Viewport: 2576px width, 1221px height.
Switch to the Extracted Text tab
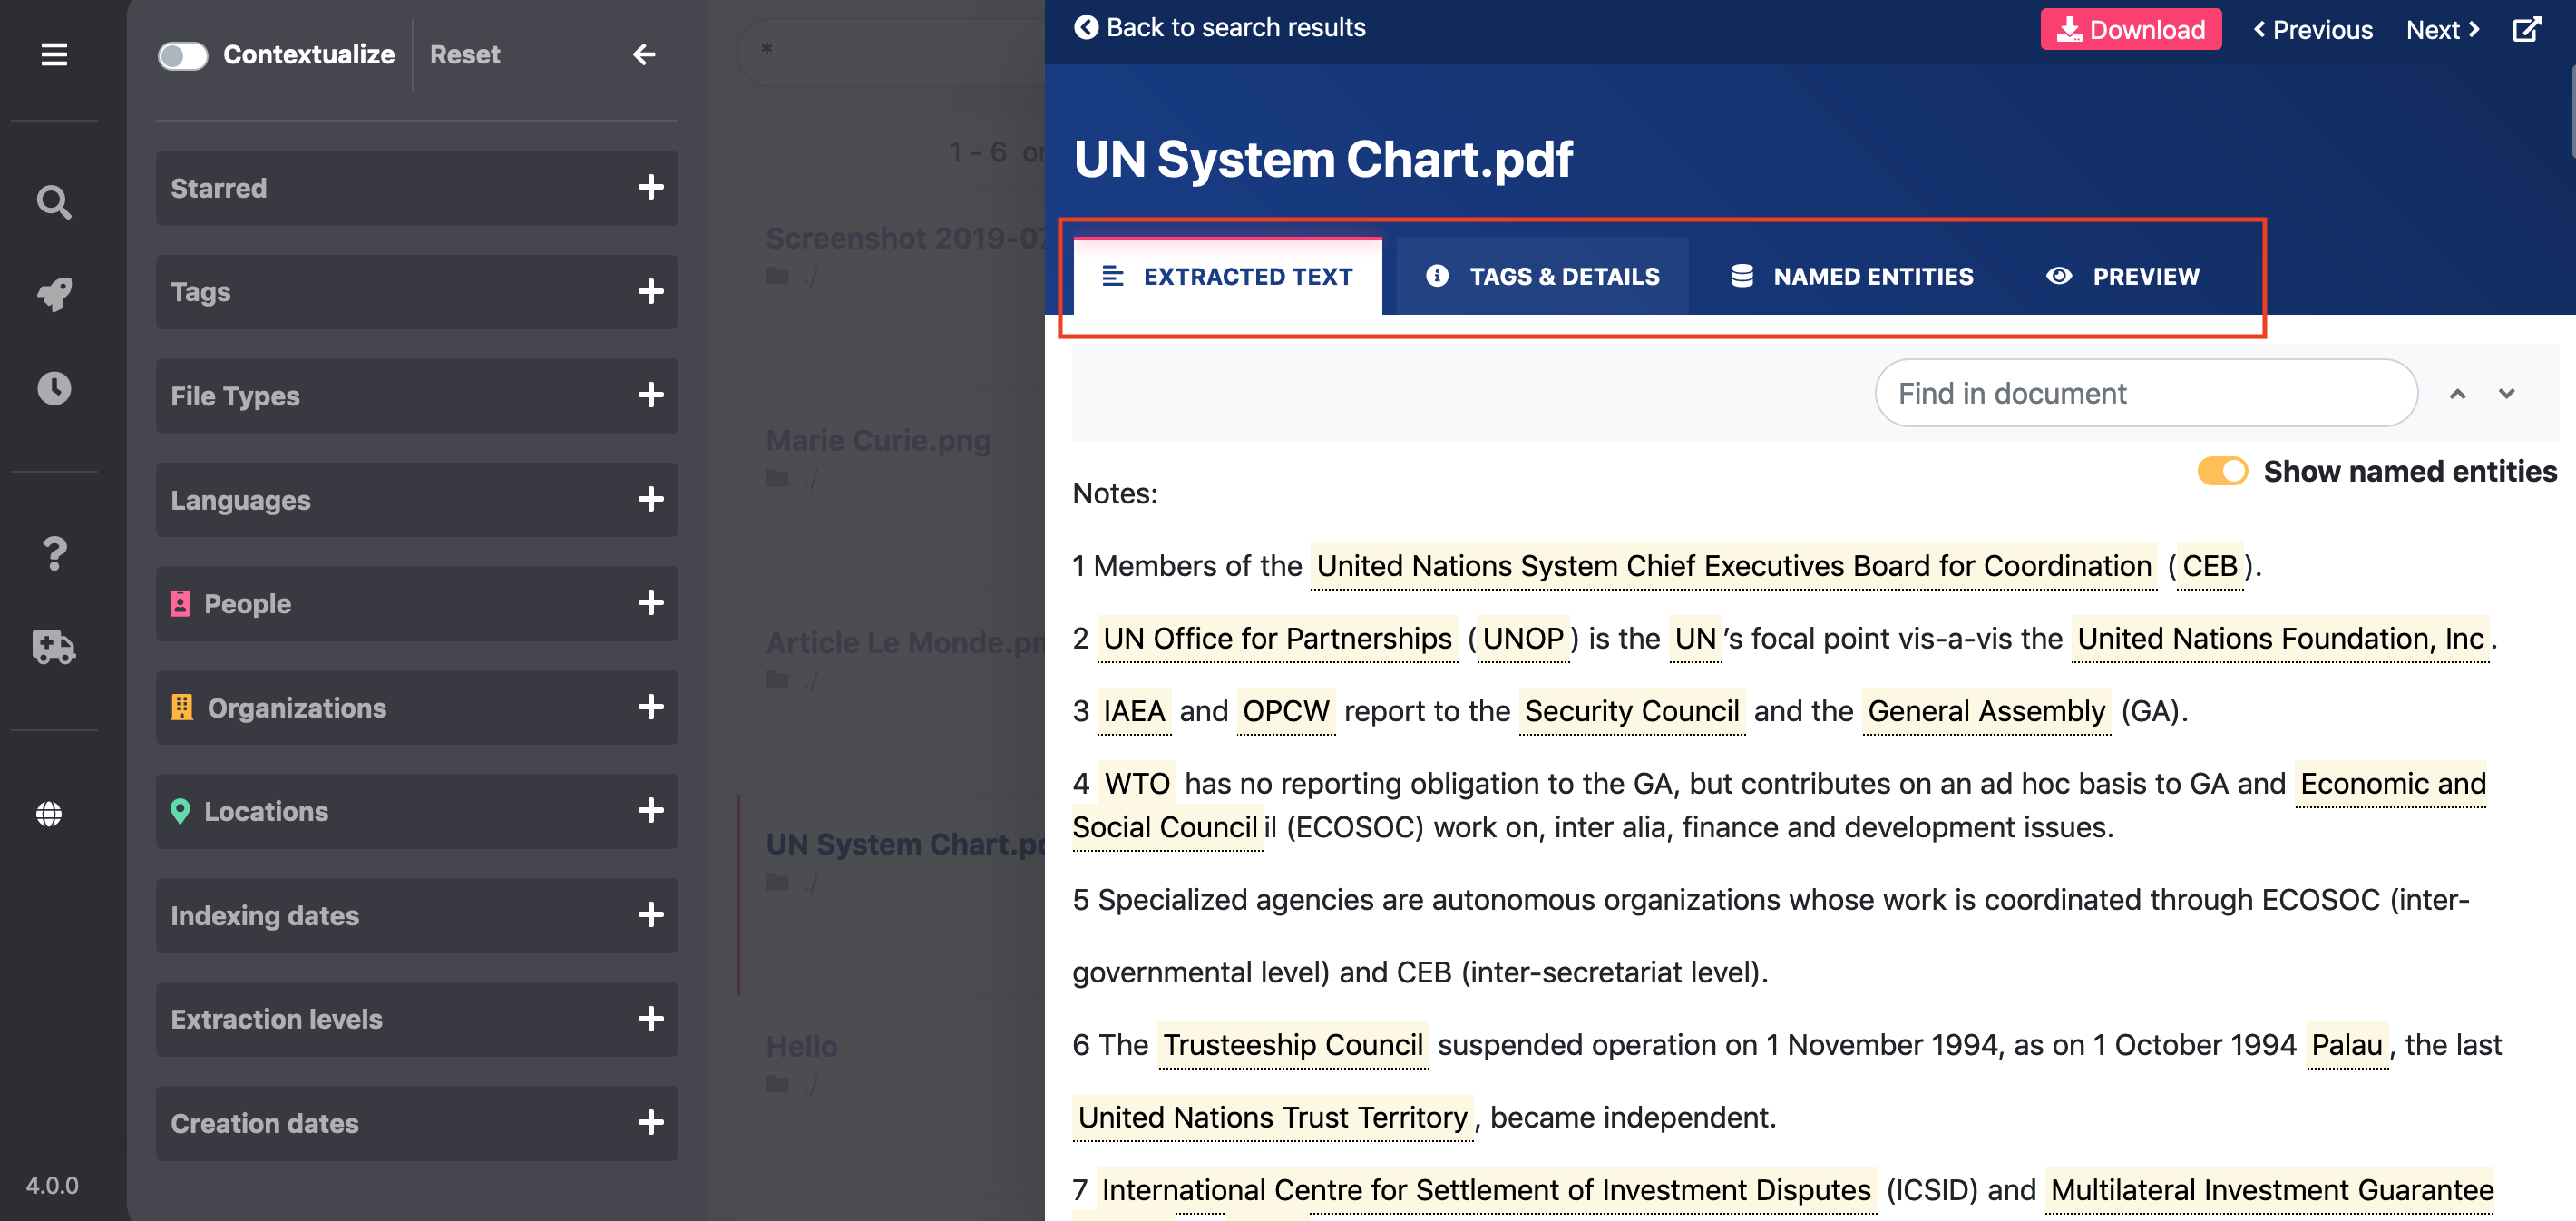[1227, 276]
